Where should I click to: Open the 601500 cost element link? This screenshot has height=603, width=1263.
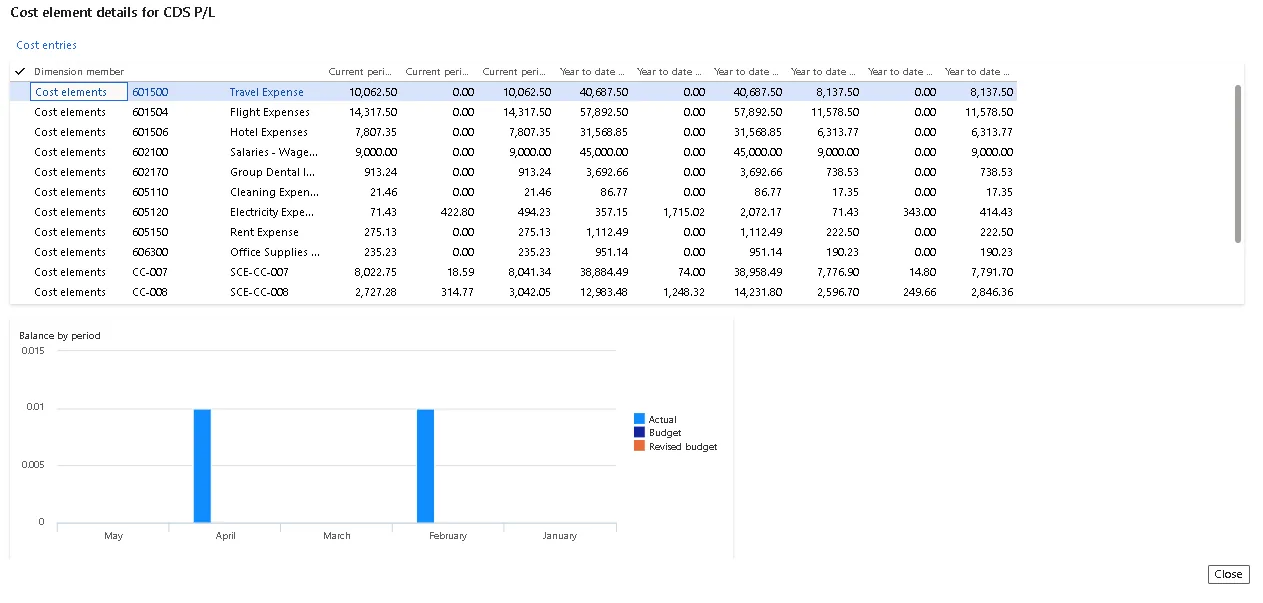150,92
